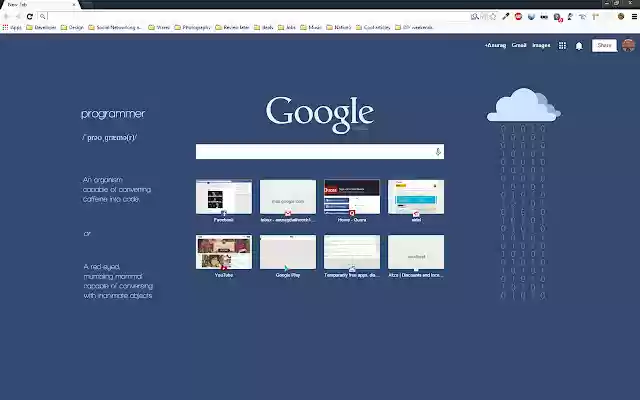Start voice search with microphone icon

click(x=438, y=152)
